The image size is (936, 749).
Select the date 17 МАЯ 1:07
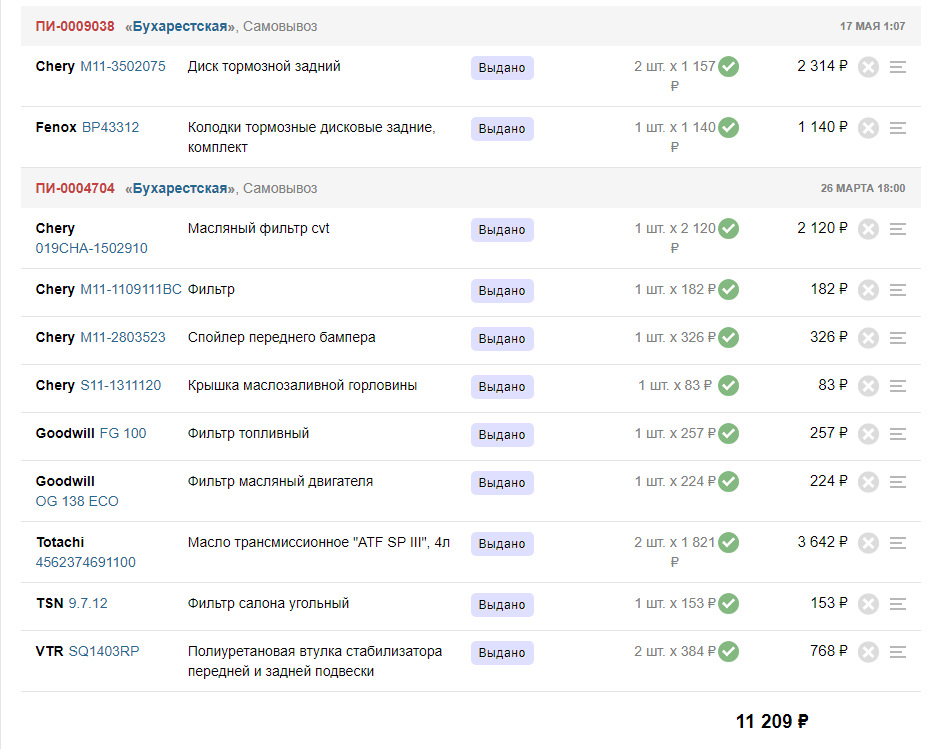click(872, 26)
